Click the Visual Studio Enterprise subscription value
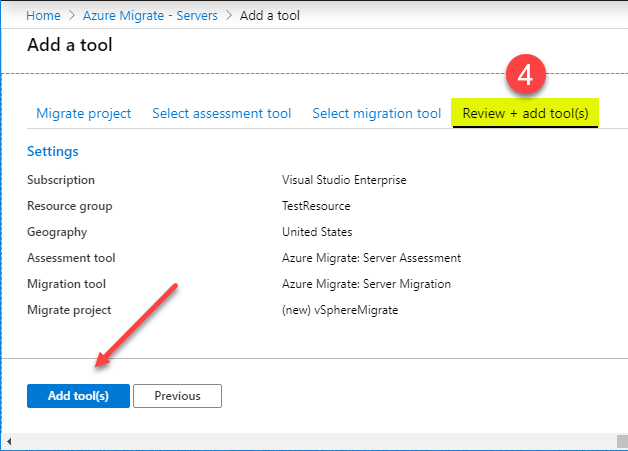The image size is (628, 451). click(x=344, y=180)
